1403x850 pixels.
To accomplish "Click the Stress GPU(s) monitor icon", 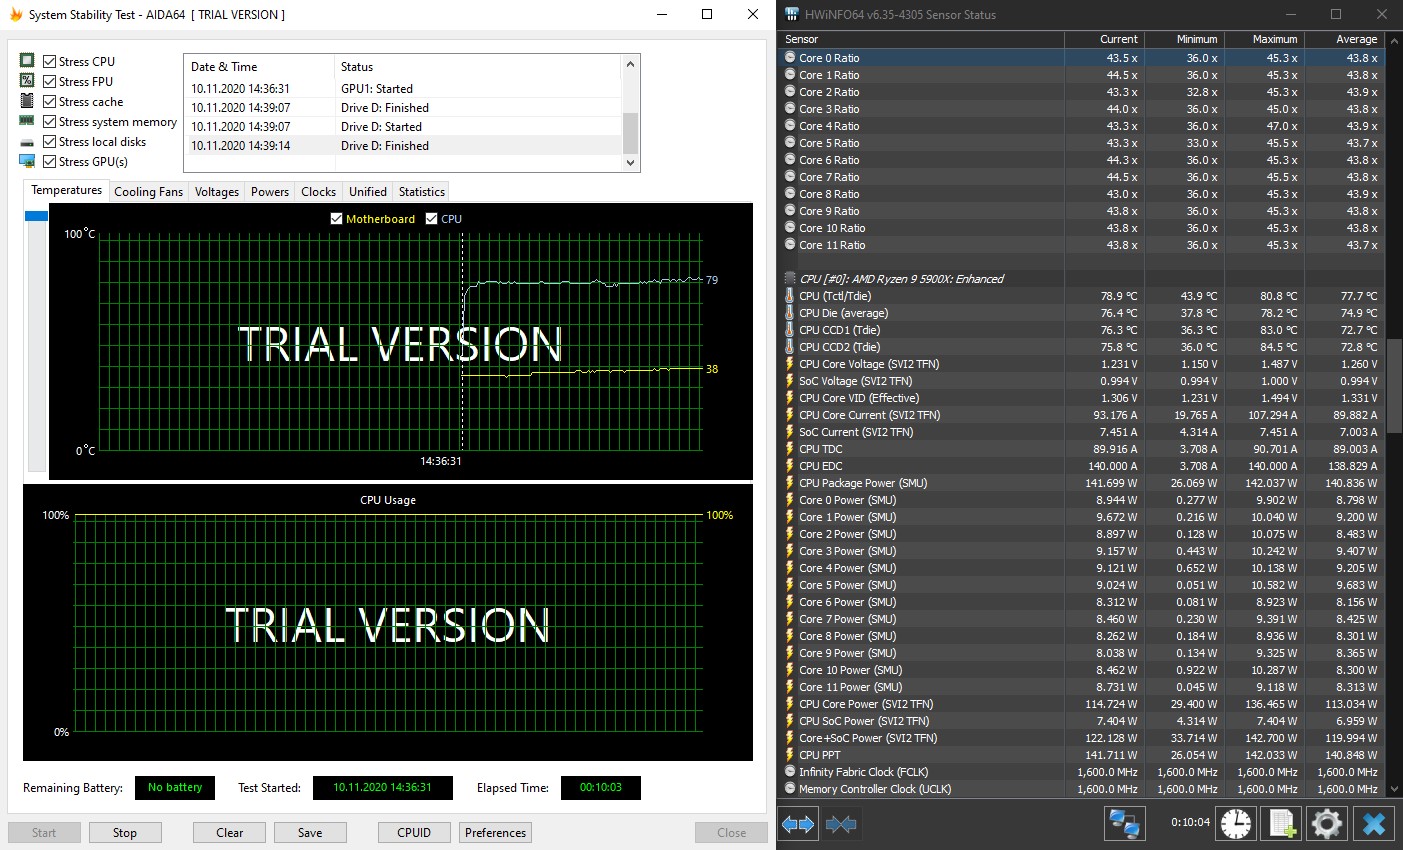I will 27,161.
